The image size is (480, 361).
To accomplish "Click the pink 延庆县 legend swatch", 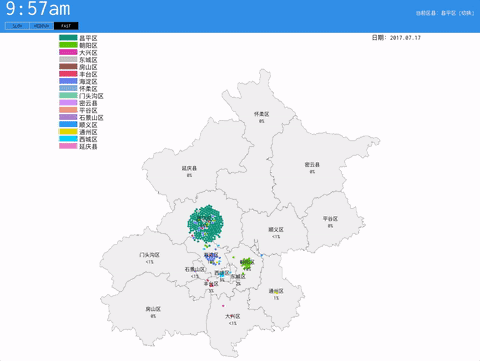I will coord(68,146).
